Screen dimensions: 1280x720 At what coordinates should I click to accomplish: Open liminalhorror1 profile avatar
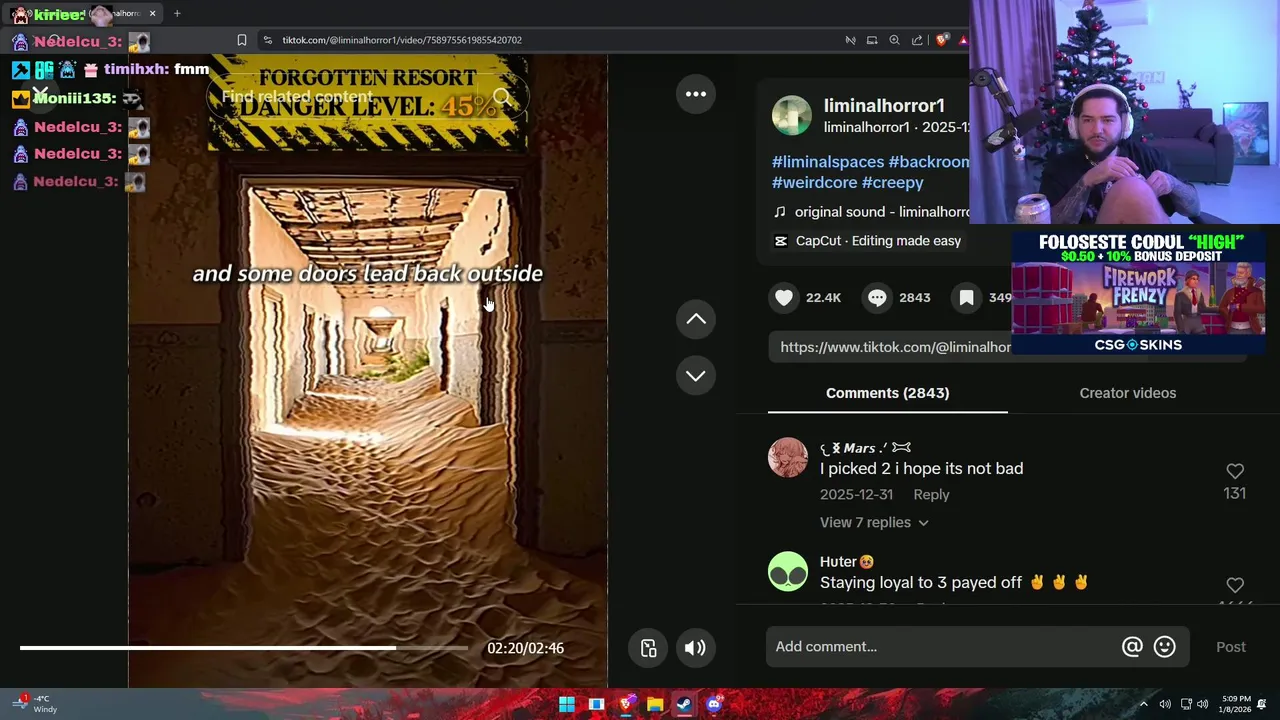[x=791, y=116]
